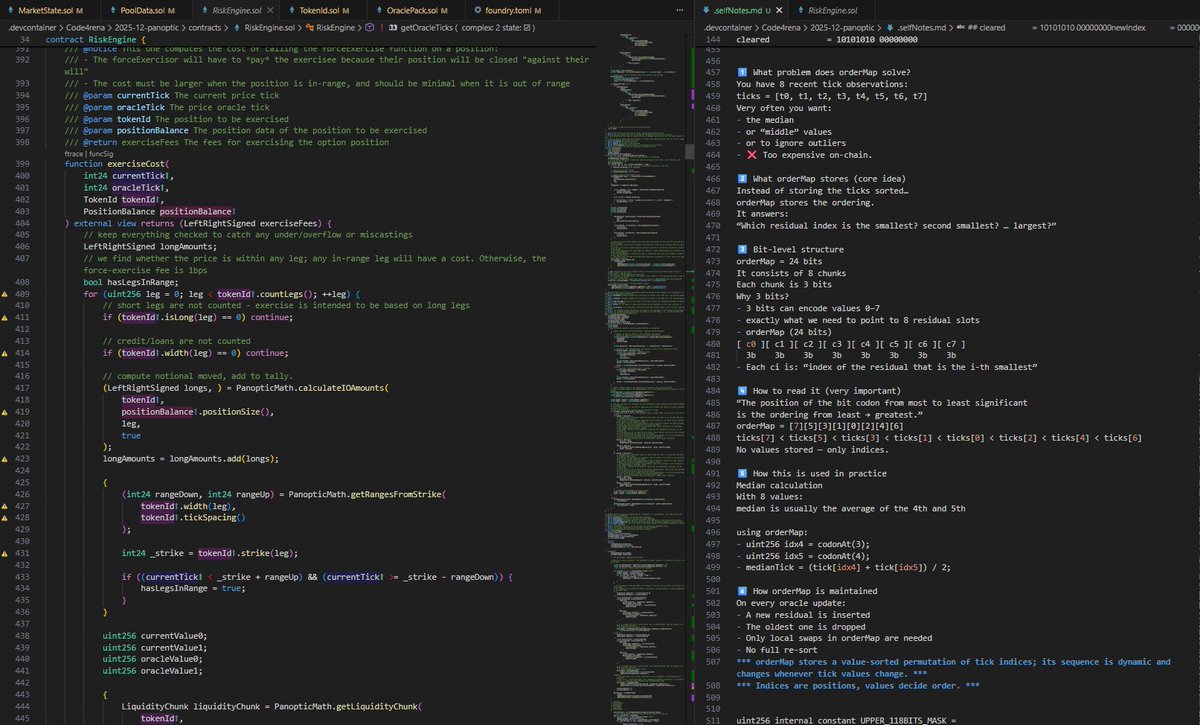Click line number 507 in notes editor

click(x=711, y=662)
